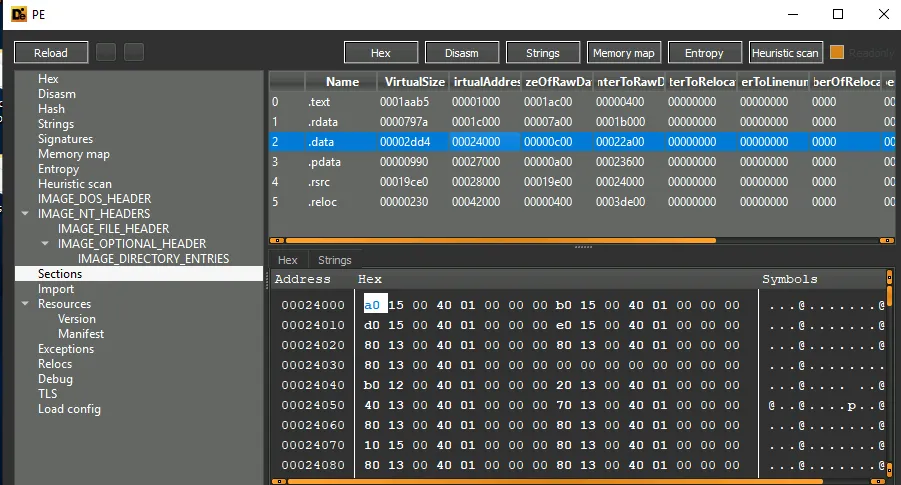Viewport: 901px width, 485px height.
Task: Select Sections in the left tree
Action: click(x=139, y=274)
